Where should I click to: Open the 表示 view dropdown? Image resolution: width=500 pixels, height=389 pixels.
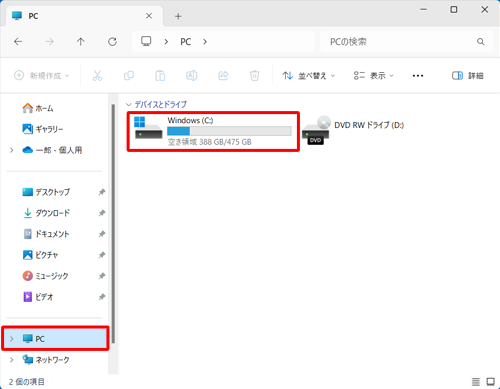tap(373, 76)
